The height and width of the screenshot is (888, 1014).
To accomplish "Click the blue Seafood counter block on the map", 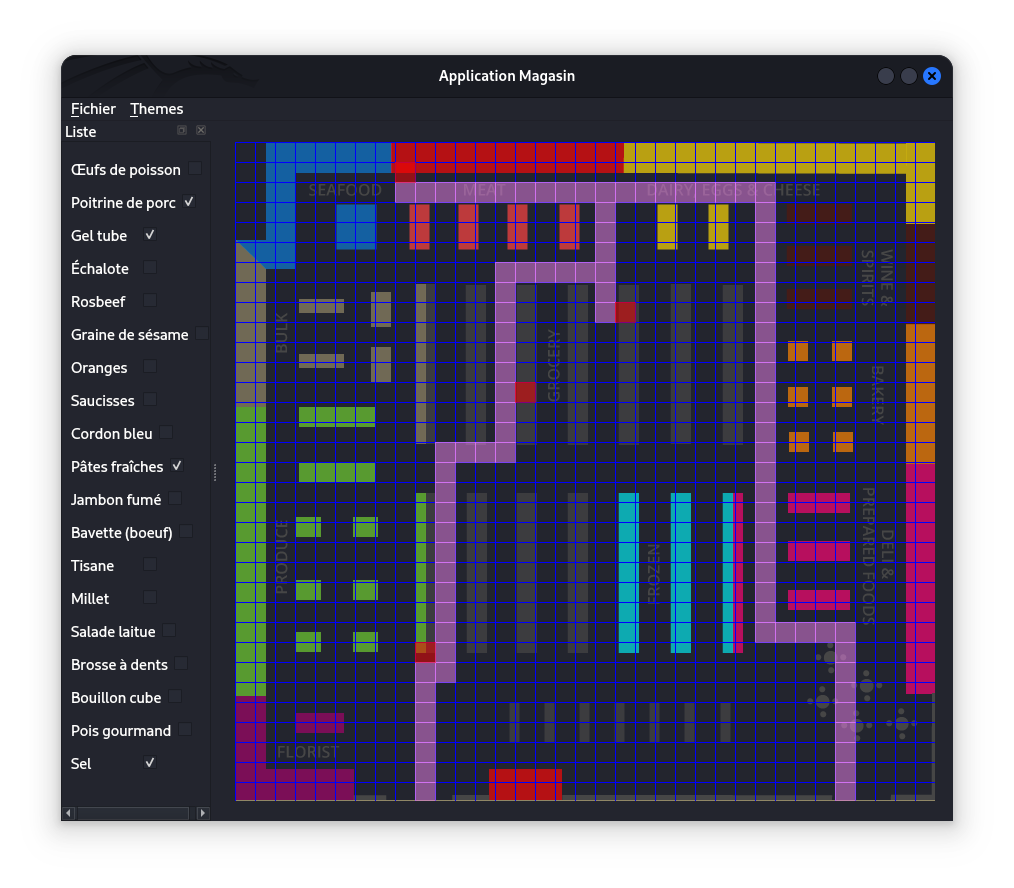I will pyautogui.click(x=355, y=226).
